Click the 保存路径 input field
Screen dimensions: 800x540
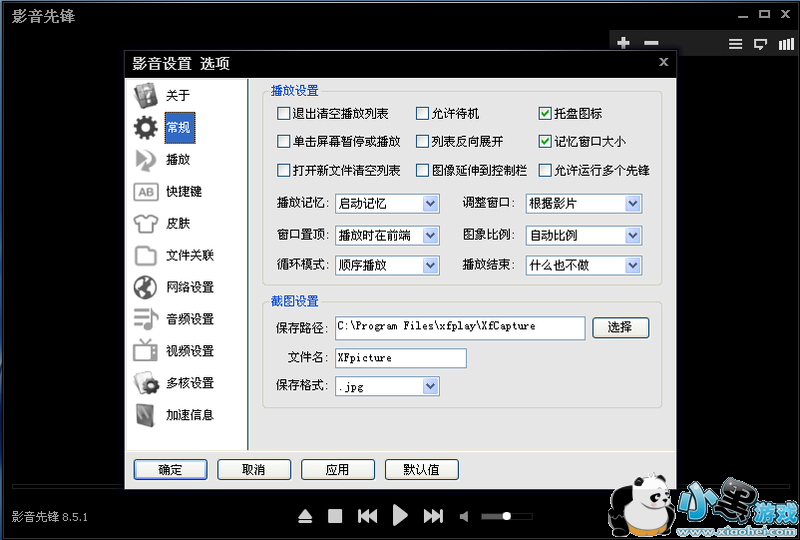click(460, 328)
